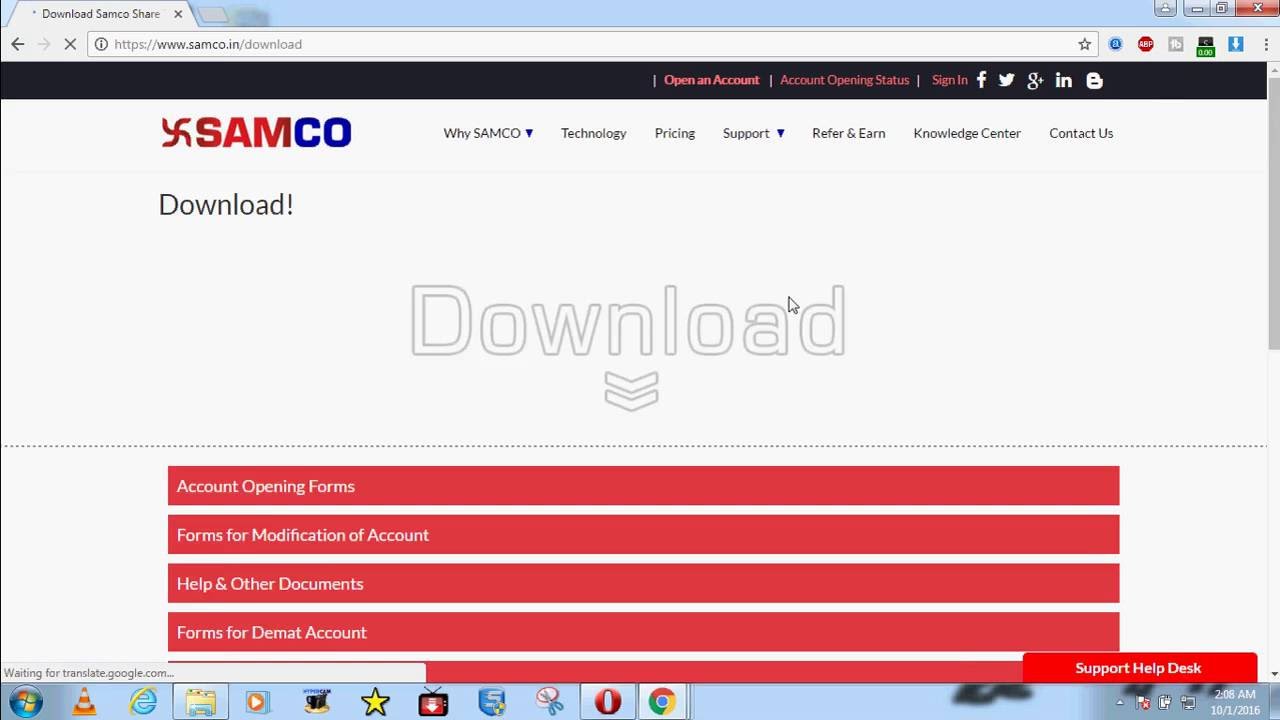Viewport: 1280px width, 720px height.
Task: Click the scrollbar down arrow
Action: point(1273,674)
